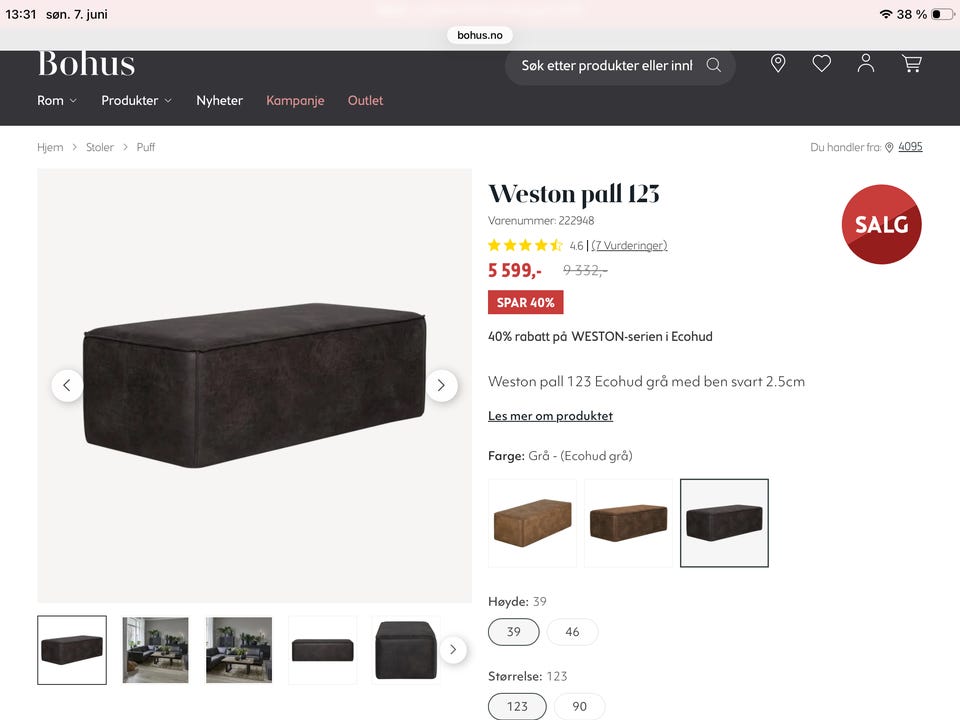This screenshot has height=720, width=960.
Task: Open the shopping cart icon
Action: [x=912, y=63]
